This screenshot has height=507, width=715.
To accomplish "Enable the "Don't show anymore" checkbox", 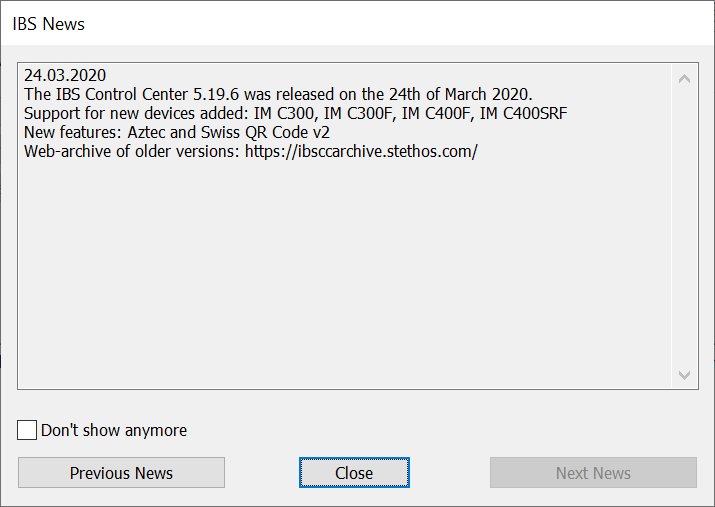I will (28, 430).
